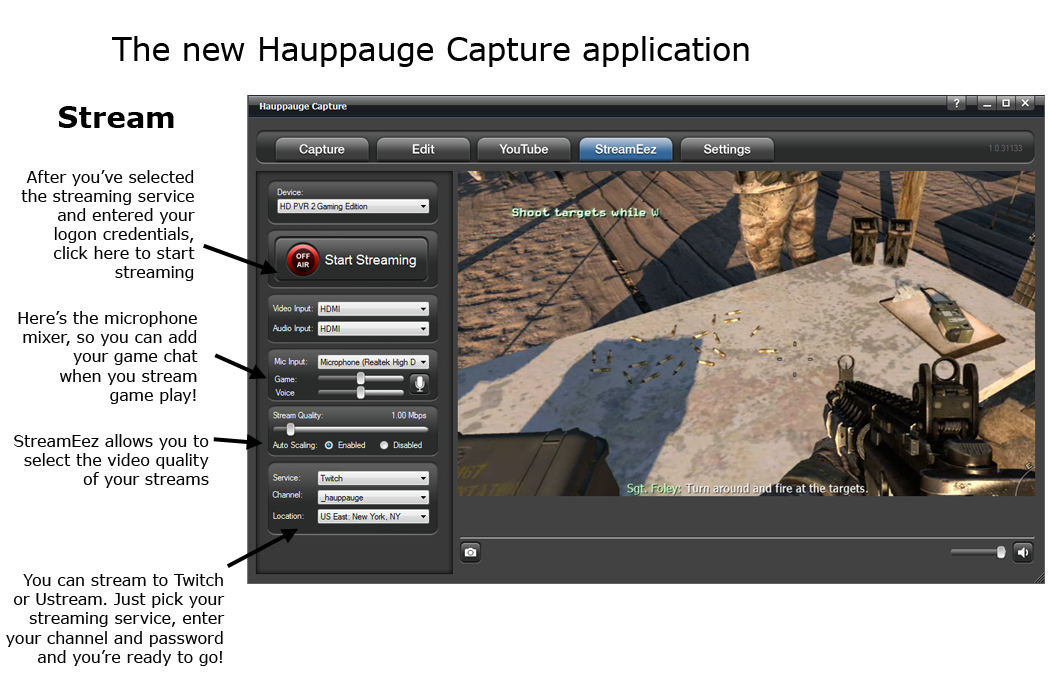Click the Voice volume slider handle
Viewport: 1050px width, 700px height.
(360, 393)
